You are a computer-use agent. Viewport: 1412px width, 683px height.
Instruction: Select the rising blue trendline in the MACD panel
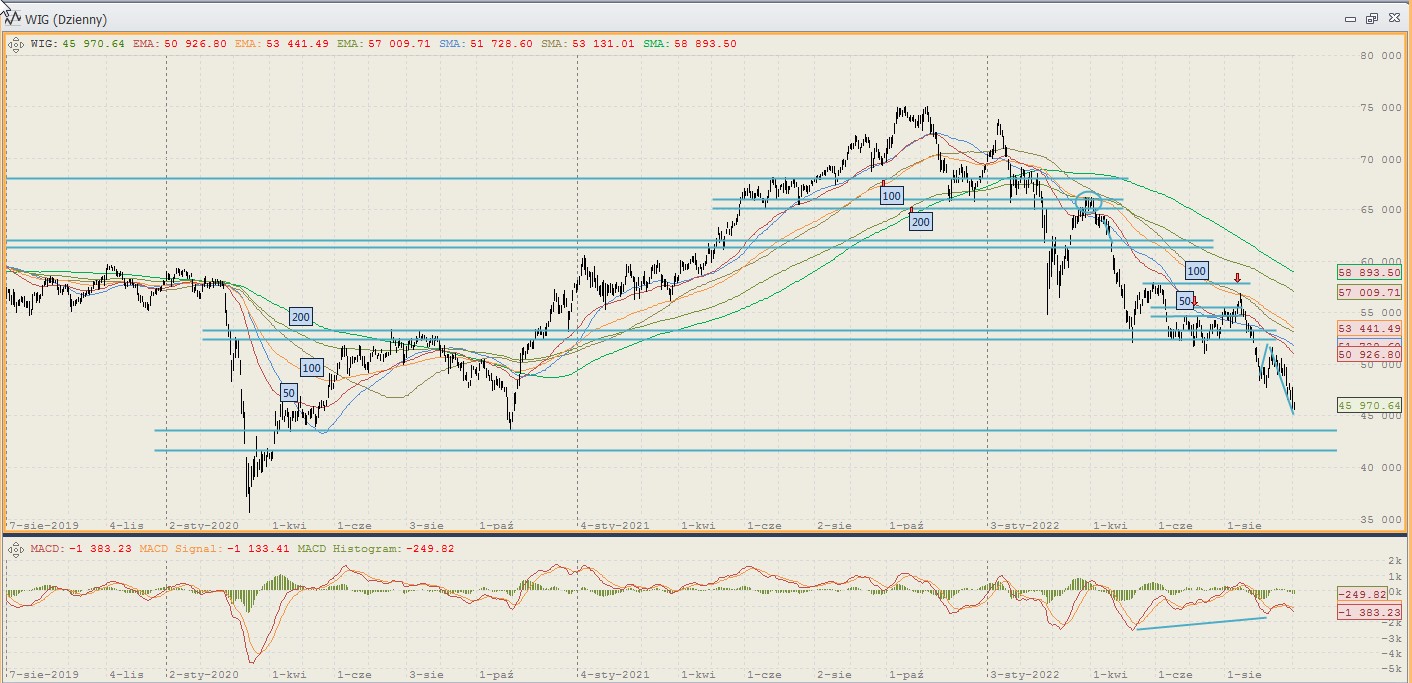pos(1200,623)
